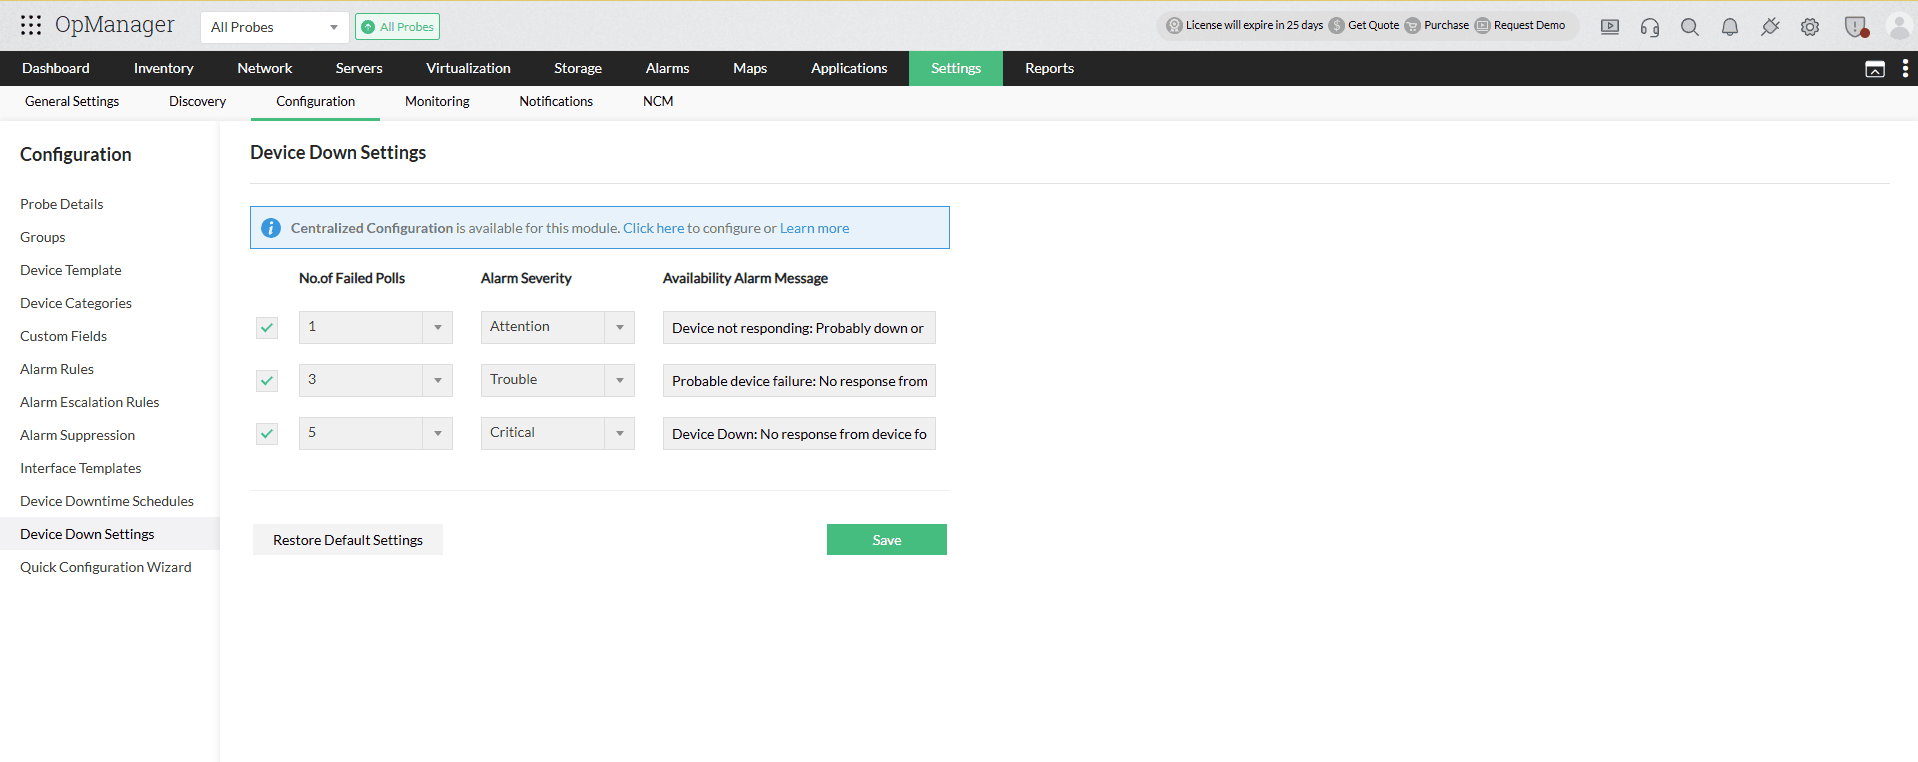Open the Trouble severity dropdown
This screenshot has width=1918, height=762.
coord(558,380)
